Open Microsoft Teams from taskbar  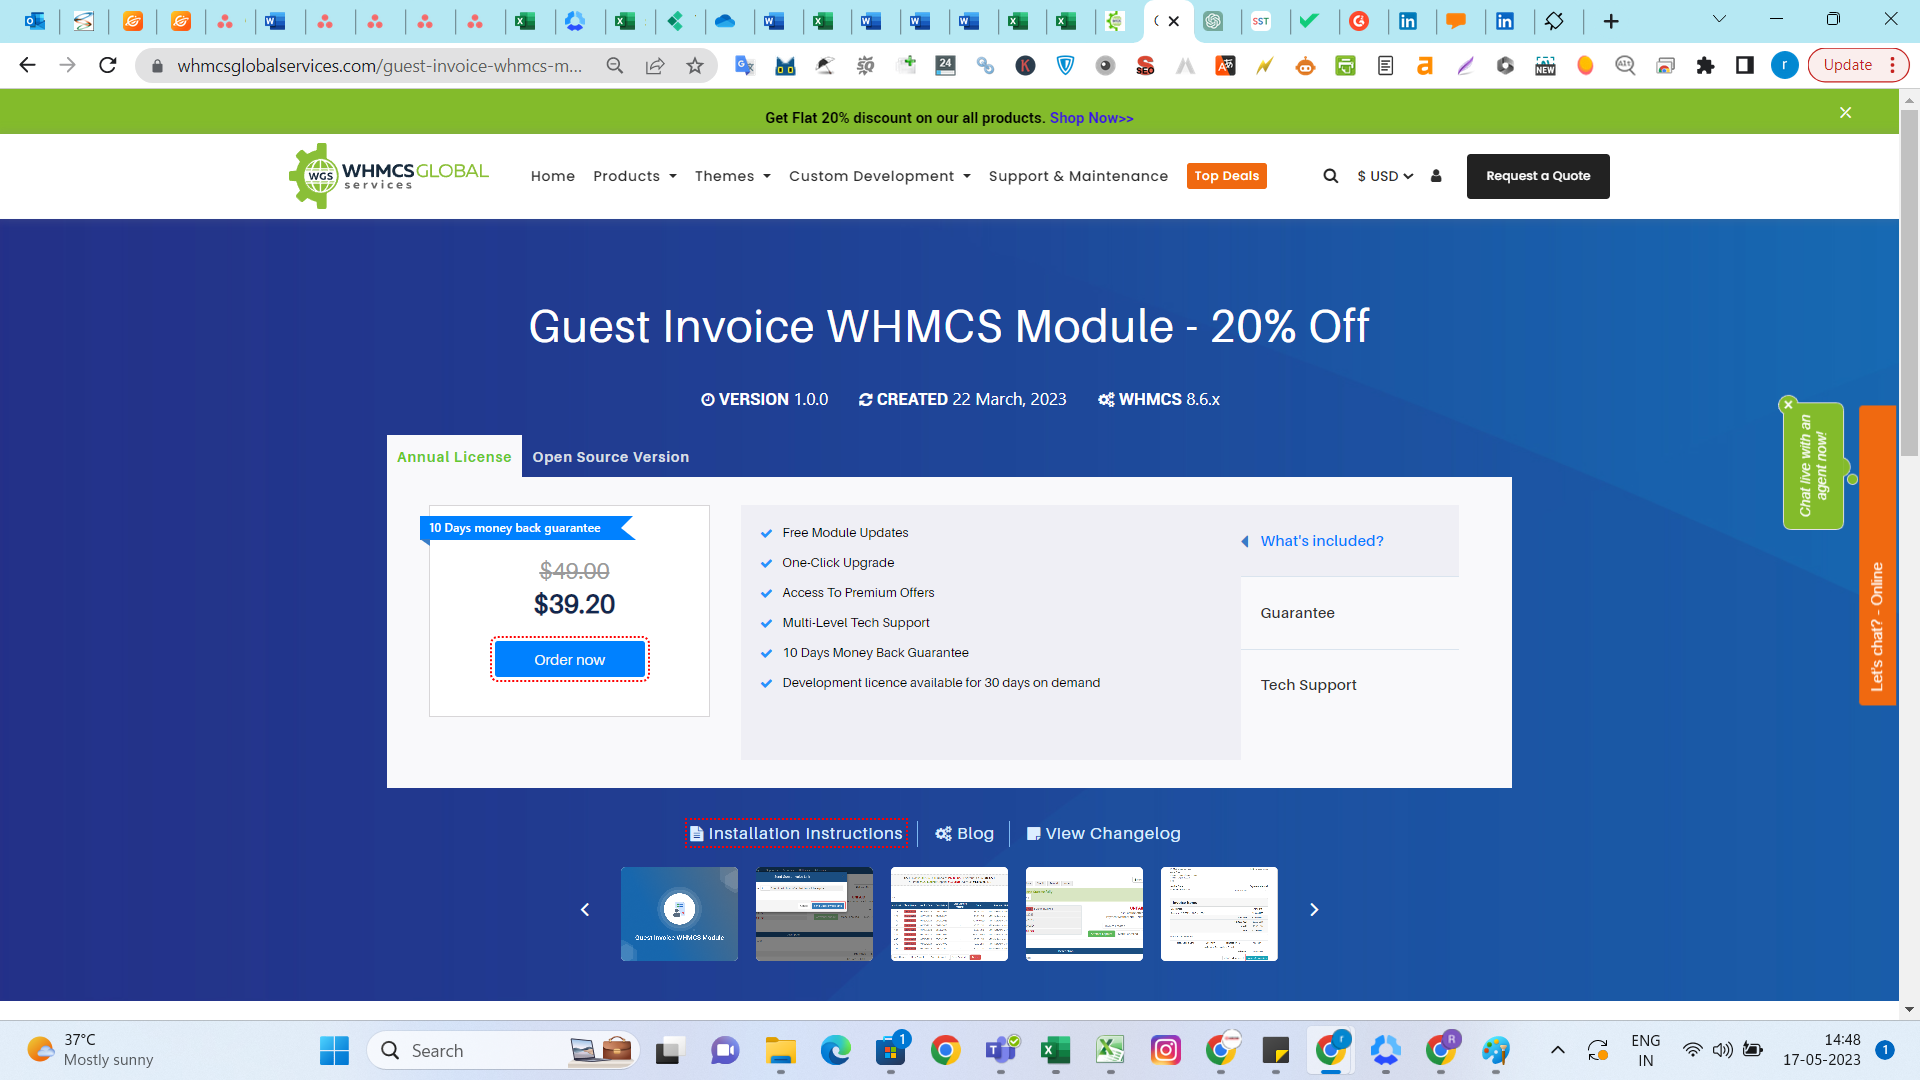click(1000, 1050)
